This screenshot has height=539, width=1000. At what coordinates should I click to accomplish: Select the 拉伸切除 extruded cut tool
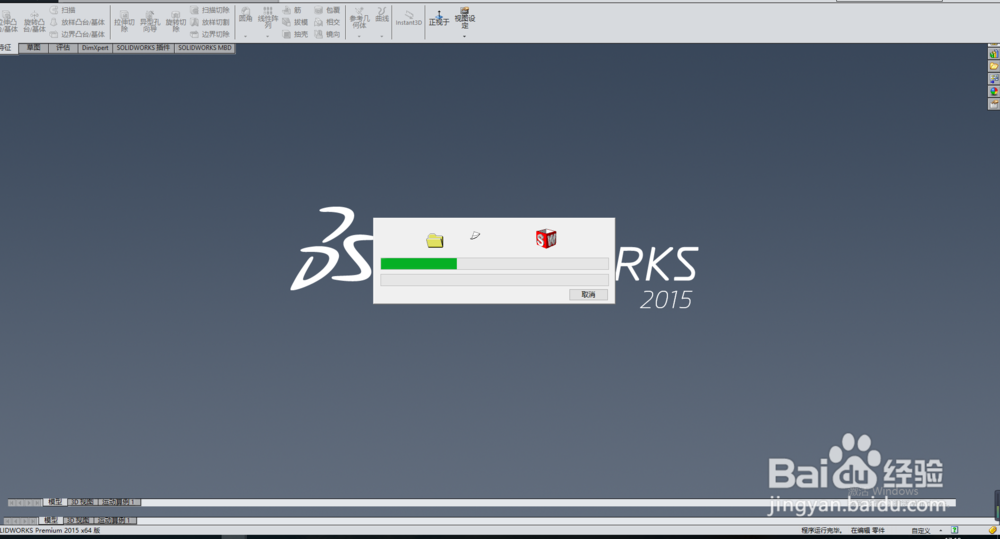pos(124,21)
